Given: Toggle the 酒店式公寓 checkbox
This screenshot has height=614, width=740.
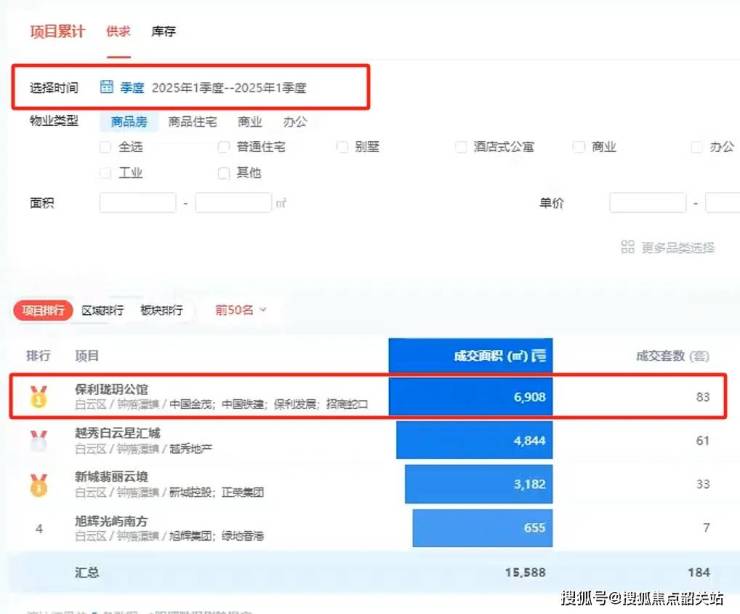Looking at the screenshot, I should click(461, 147).
